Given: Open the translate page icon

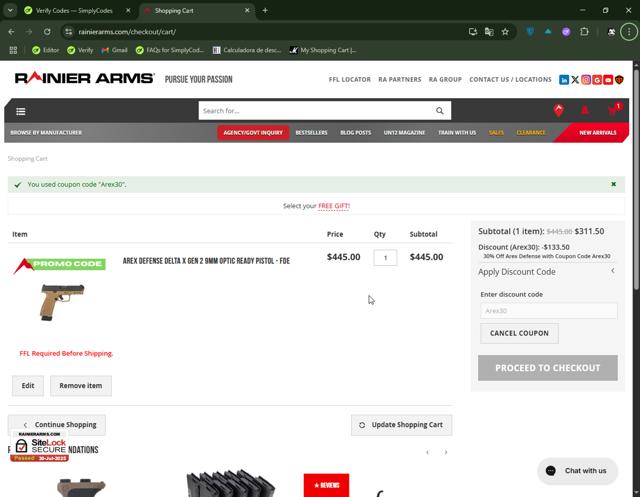Looking at the screenshot, I should [x=489, y=32].
